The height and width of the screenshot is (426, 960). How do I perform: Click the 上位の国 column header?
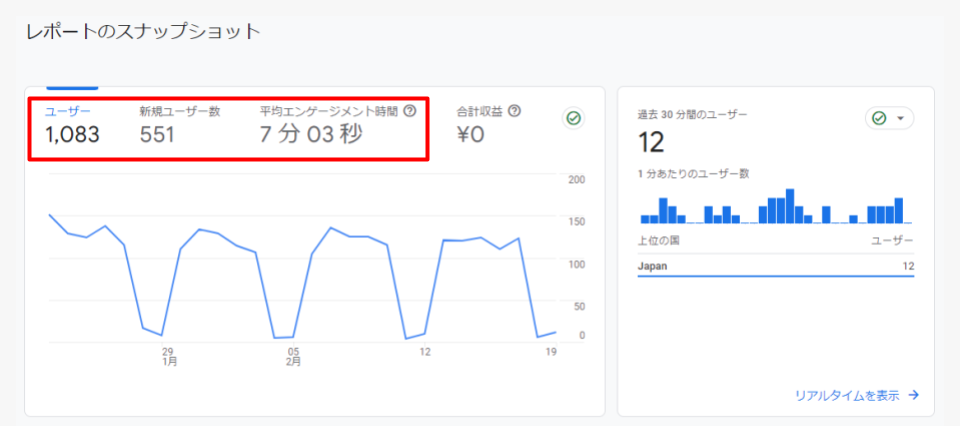pyautogui.click(x=658, y=240)
